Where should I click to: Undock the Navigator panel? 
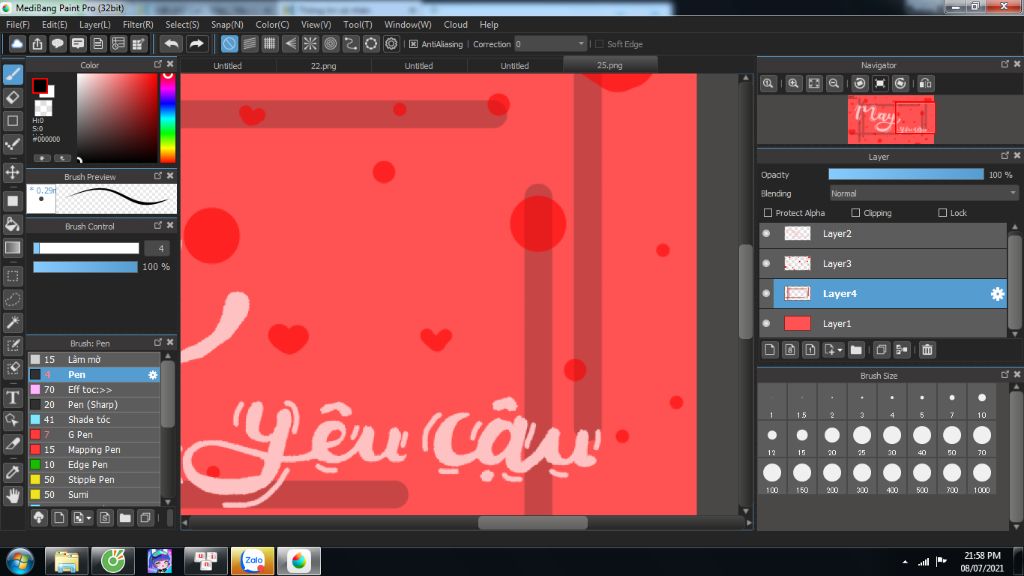(1004, 64)
